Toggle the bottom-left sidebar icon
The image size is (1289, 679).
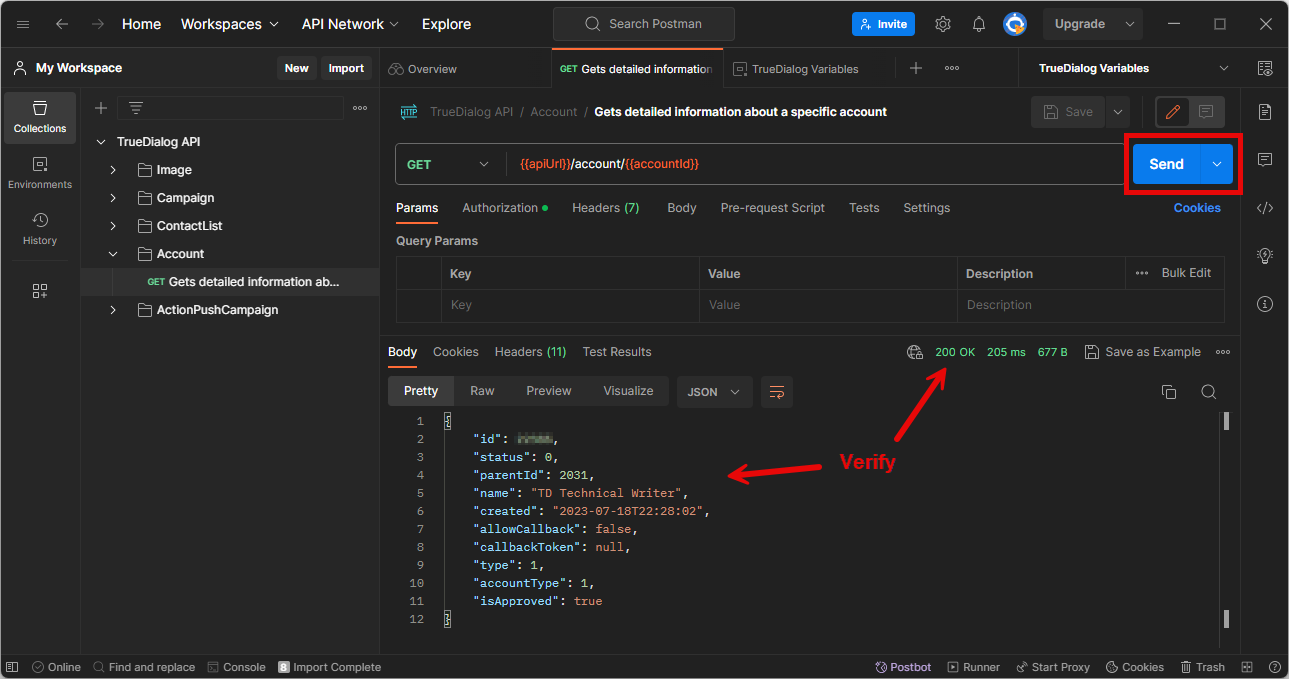coord(12,667)
